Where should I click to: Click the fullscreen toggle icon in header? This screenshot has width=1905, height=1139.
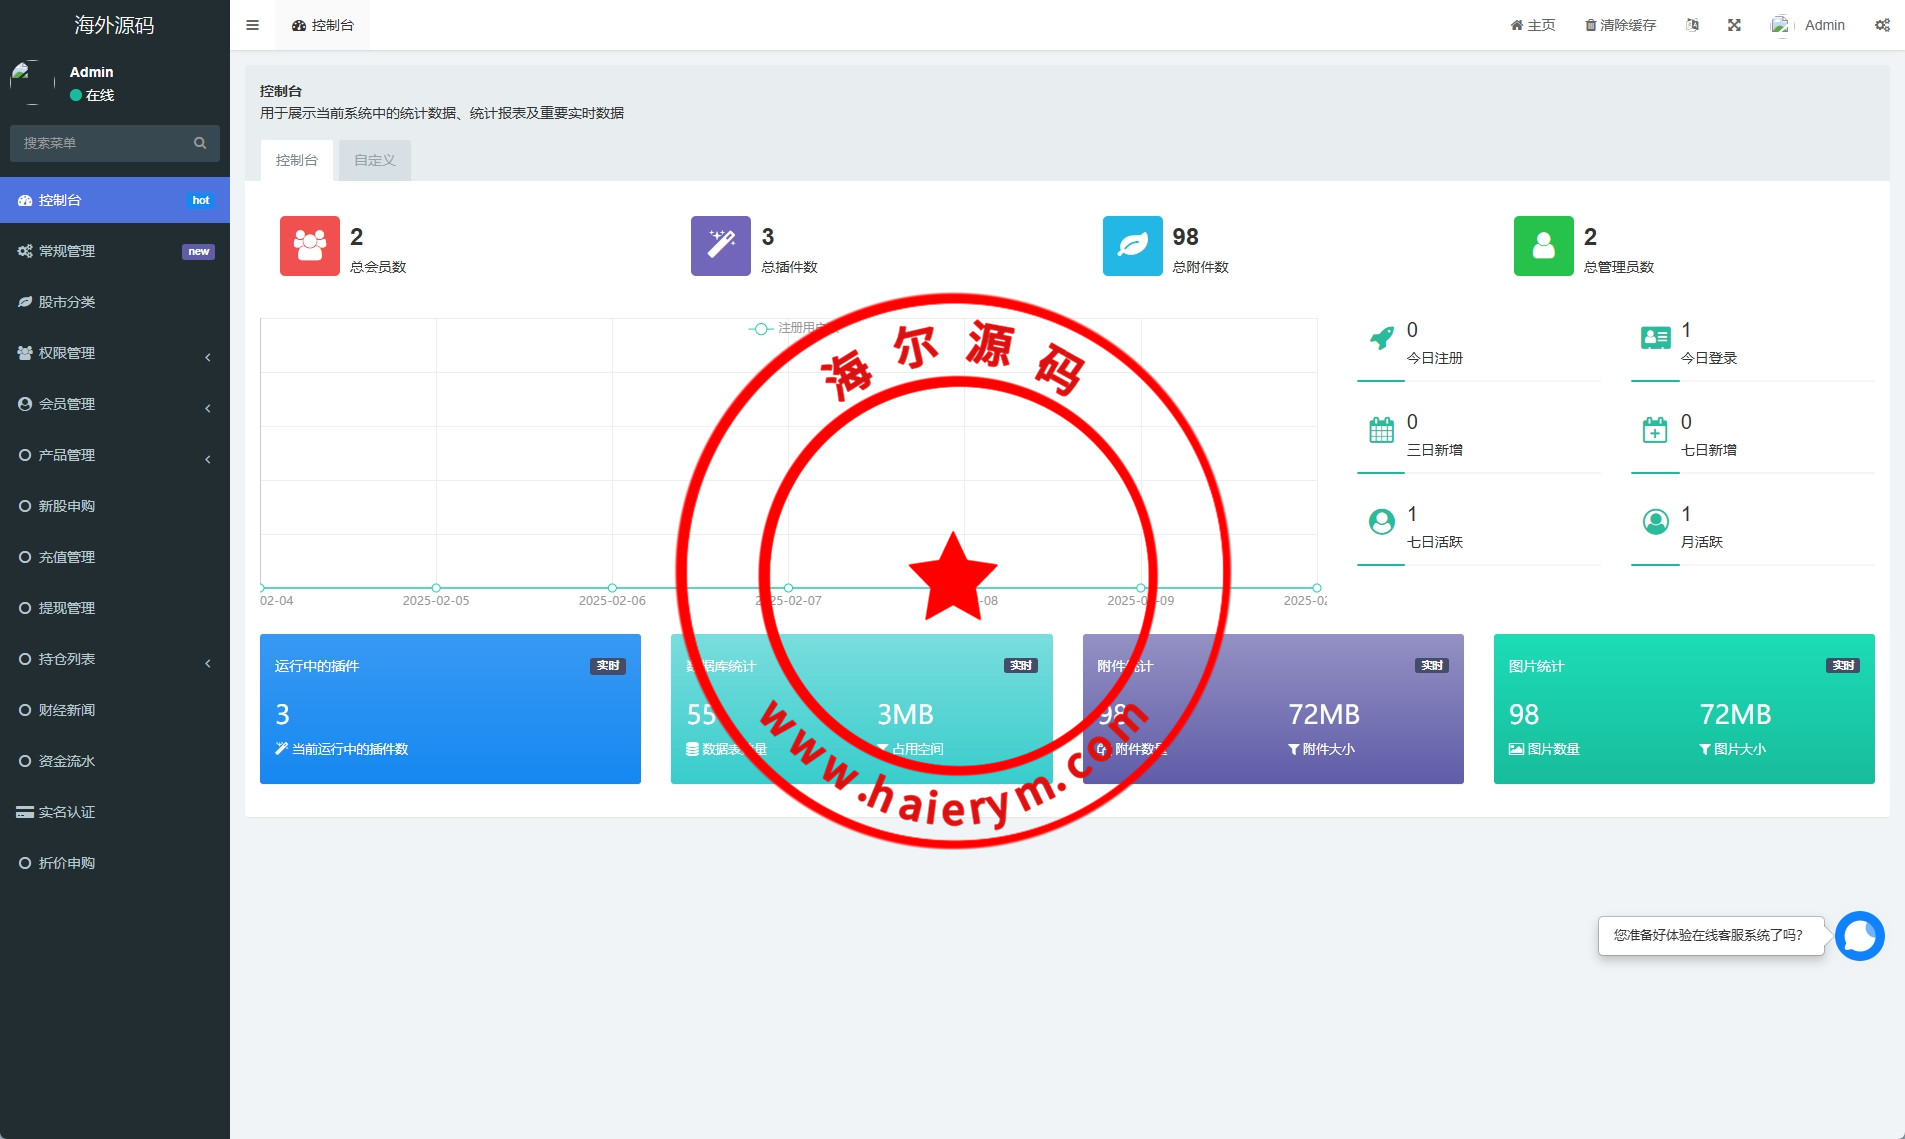[1734, 25]
